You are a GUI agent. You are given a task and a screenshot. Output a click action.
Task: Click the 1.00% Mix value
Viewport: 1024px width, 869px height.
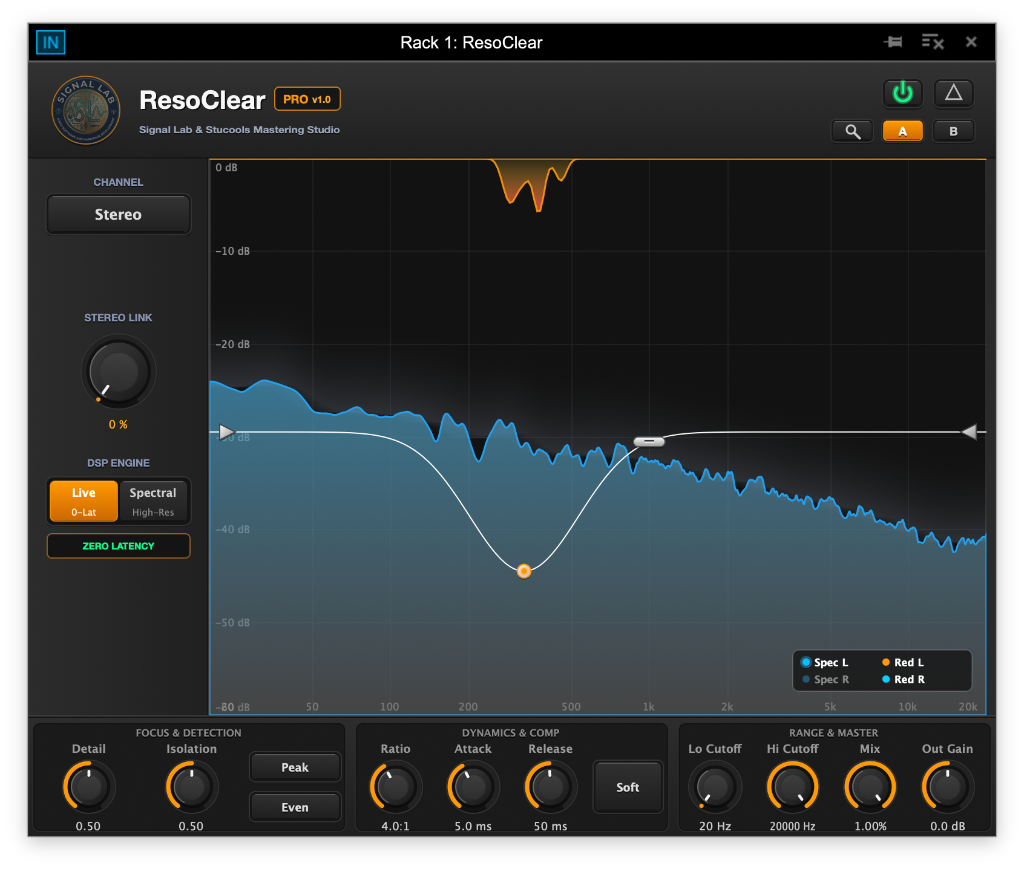coord(871,826)
